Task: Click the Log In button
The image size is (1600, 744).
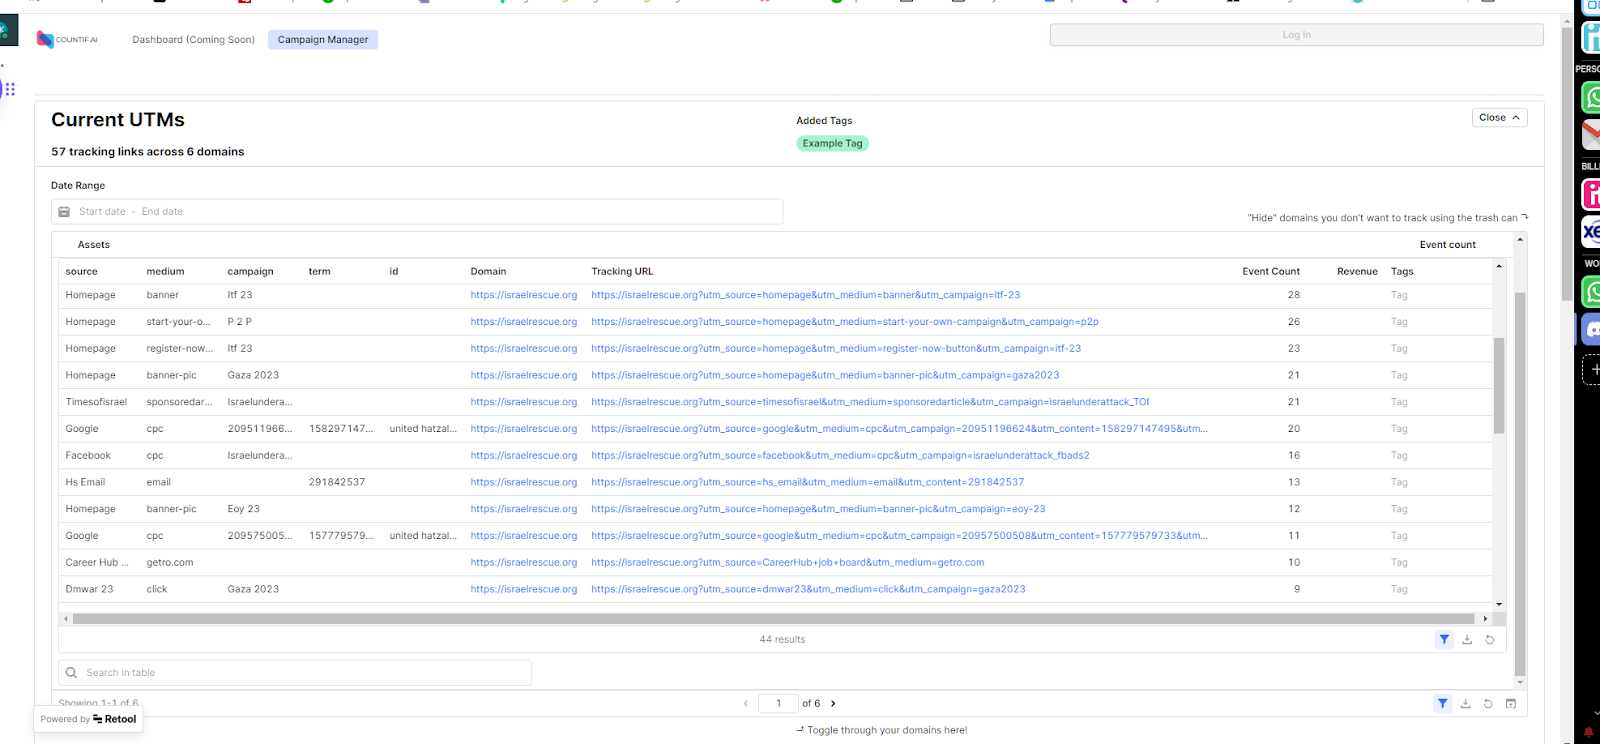Action: coord(1296,35)
